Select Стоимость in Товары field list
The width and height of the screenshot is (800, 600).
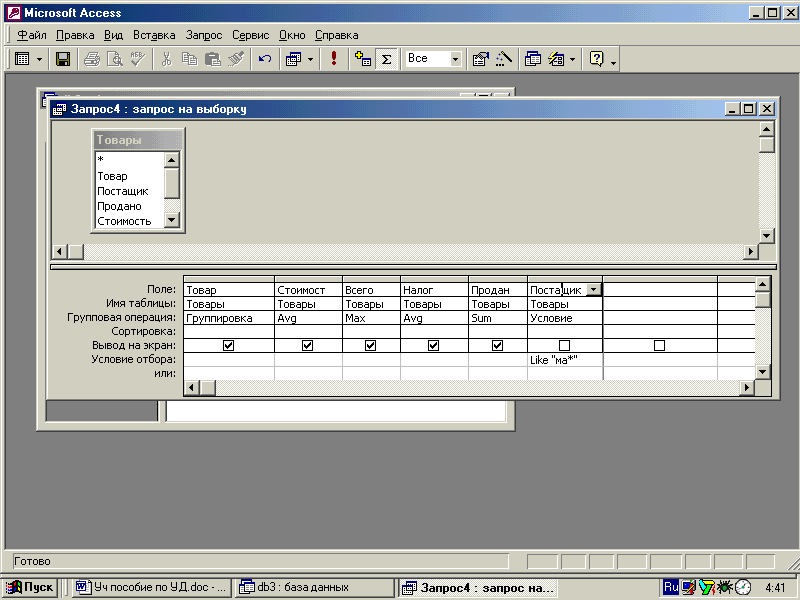(130, 221)
